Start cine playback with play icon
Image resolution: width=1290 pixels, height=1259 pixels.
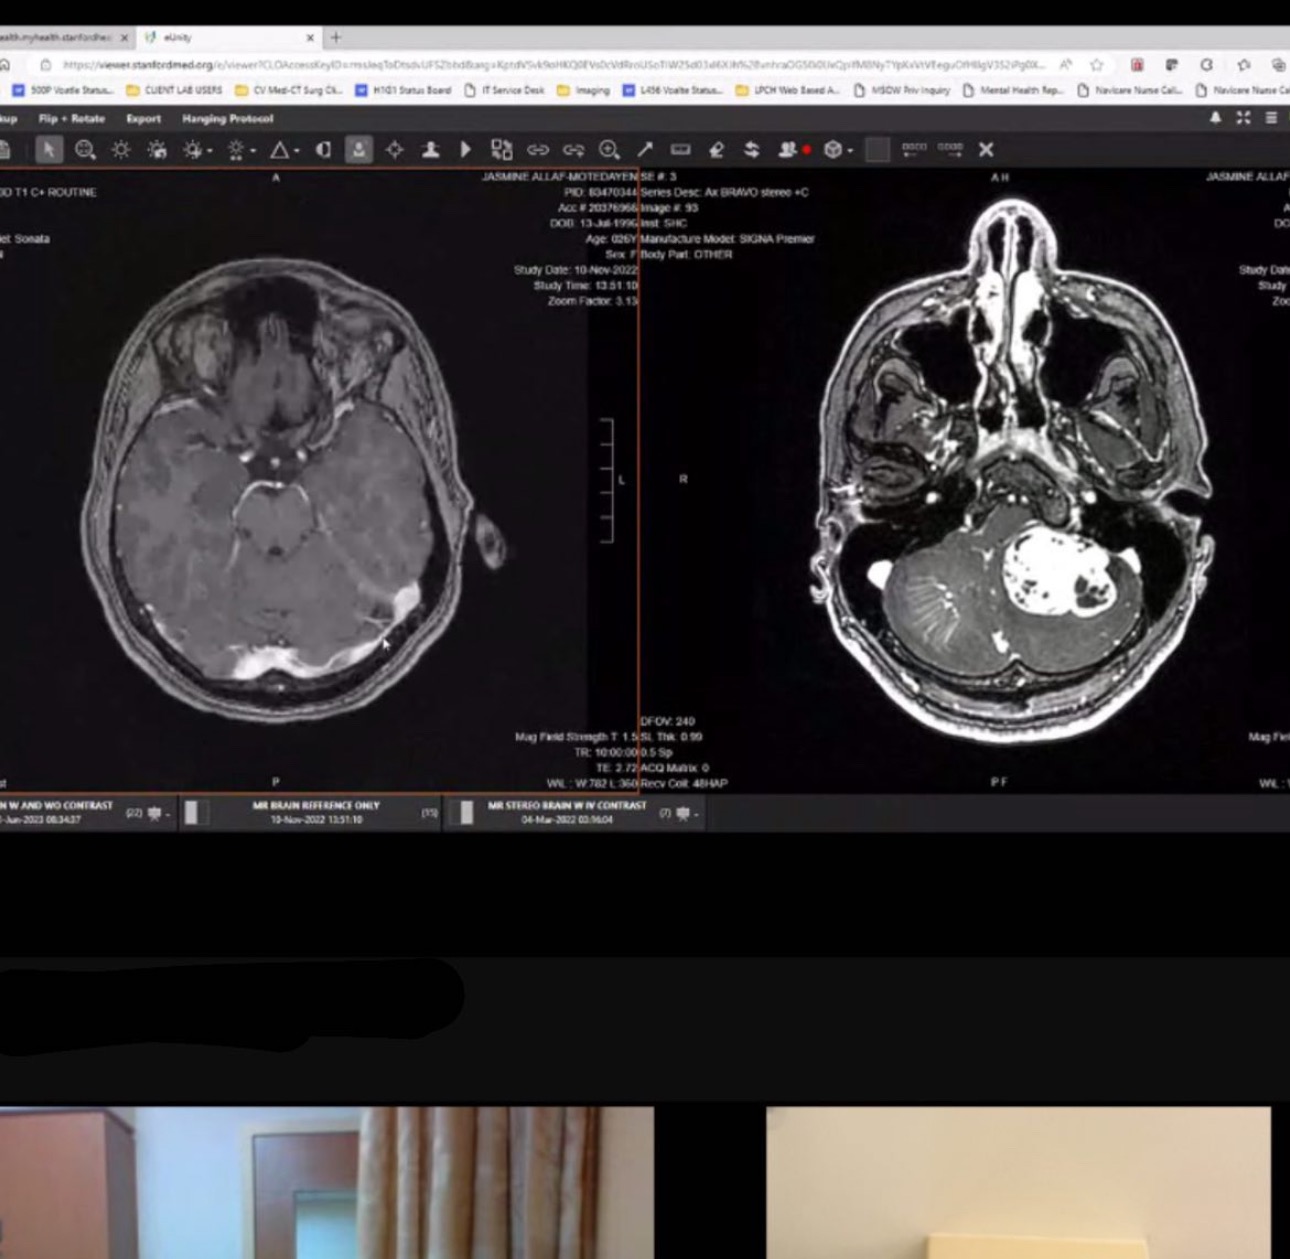(465, 150)
